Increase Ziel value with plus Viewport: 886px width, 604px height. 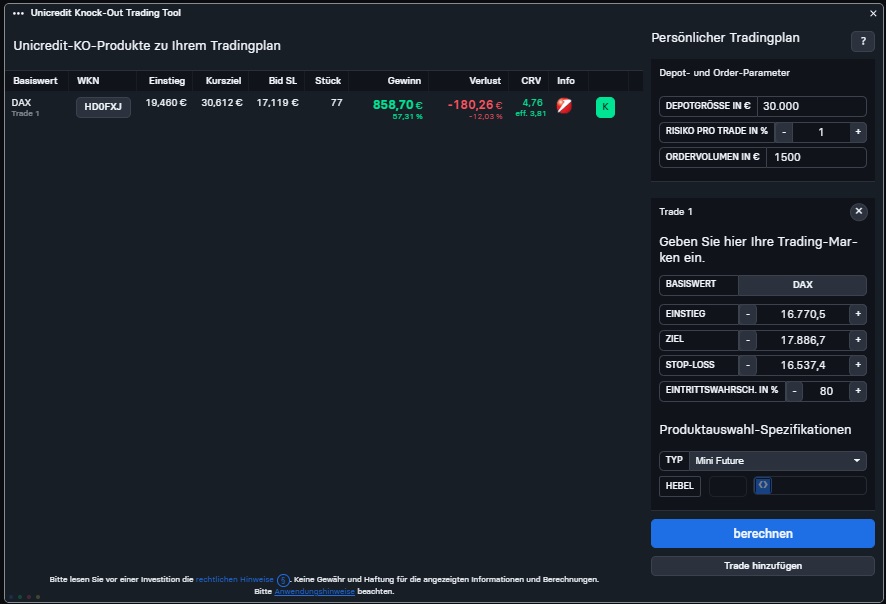point(858,340)
